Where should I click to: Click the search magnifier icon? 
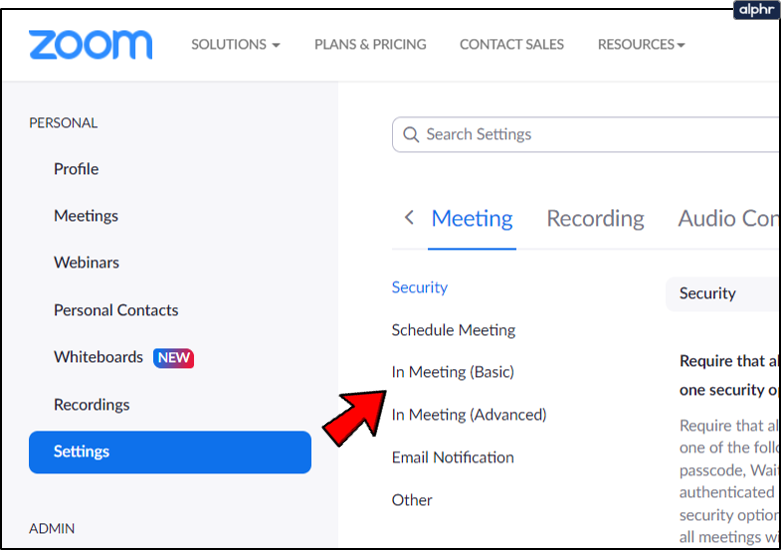coord(410,134)
